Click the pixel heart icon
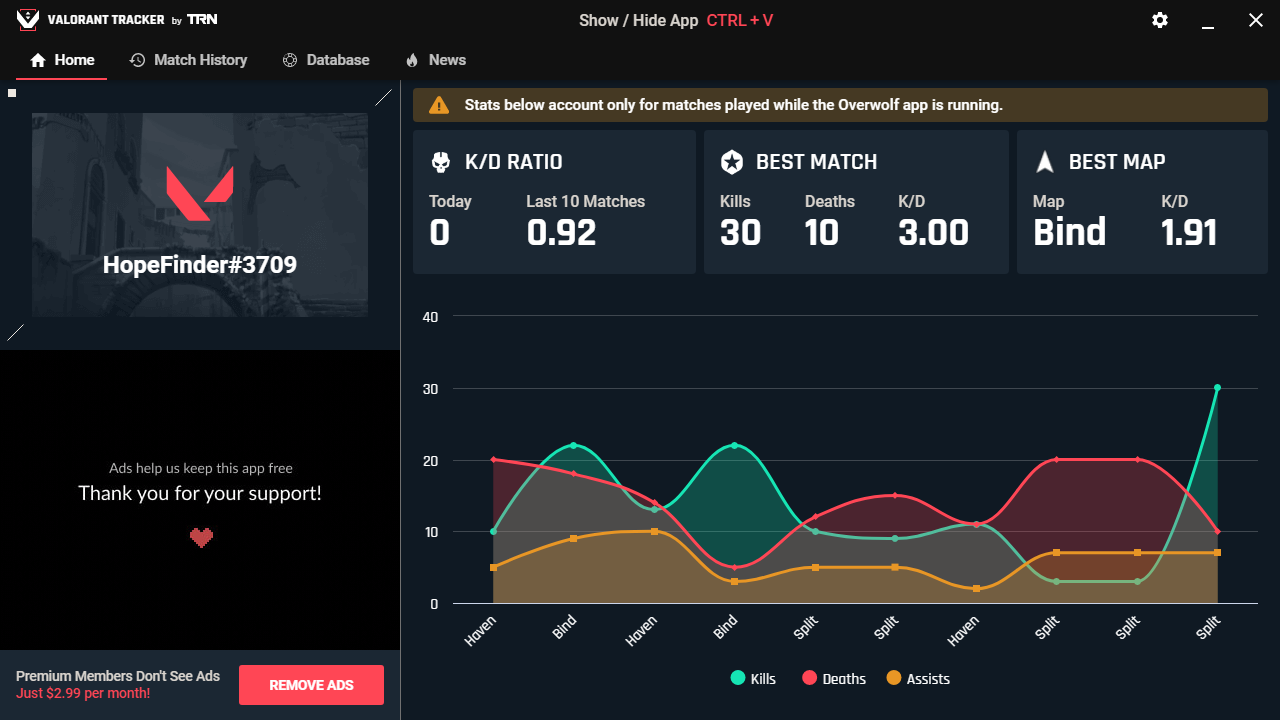This screenshot has height=720, width=1280. (201, 538)
